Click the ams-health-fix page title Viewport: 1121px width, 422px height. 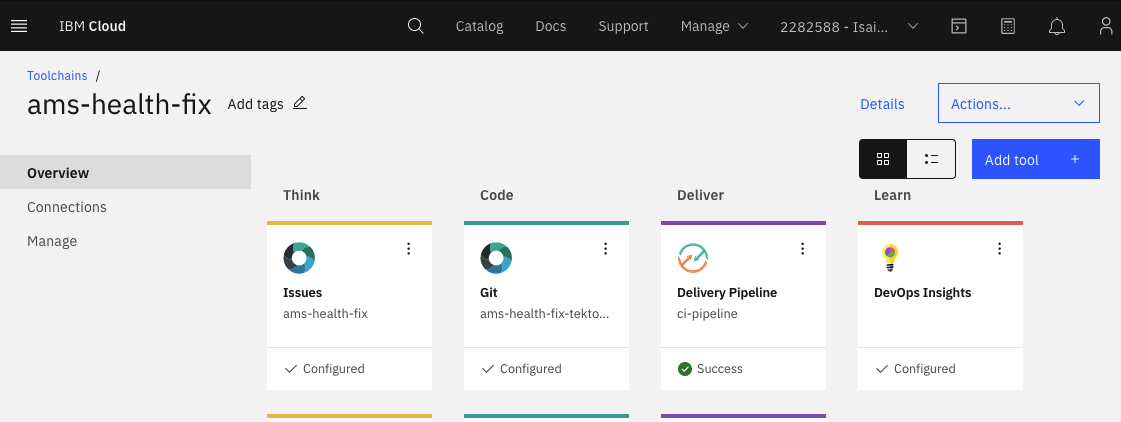click(x=119, y=105)
